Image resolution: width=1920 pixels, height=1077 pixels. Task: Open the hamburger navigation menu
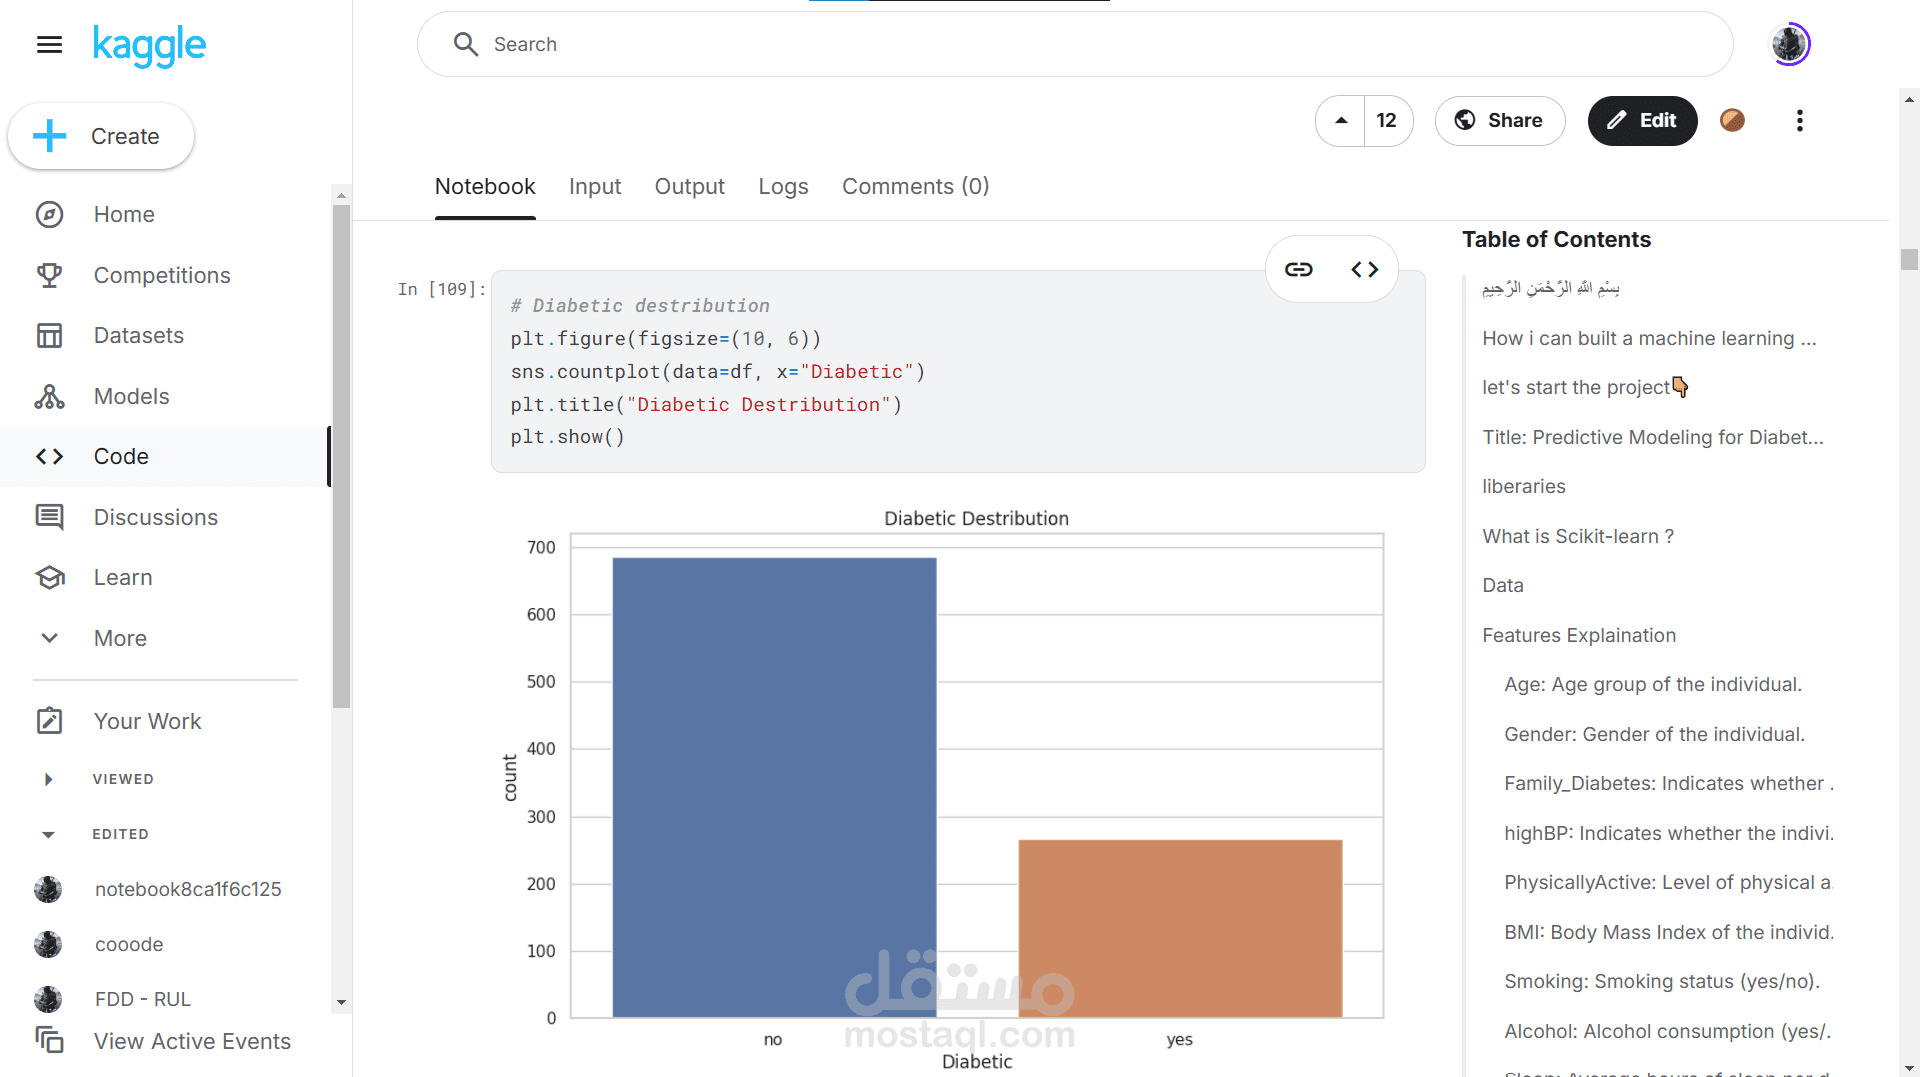(49, 44)
